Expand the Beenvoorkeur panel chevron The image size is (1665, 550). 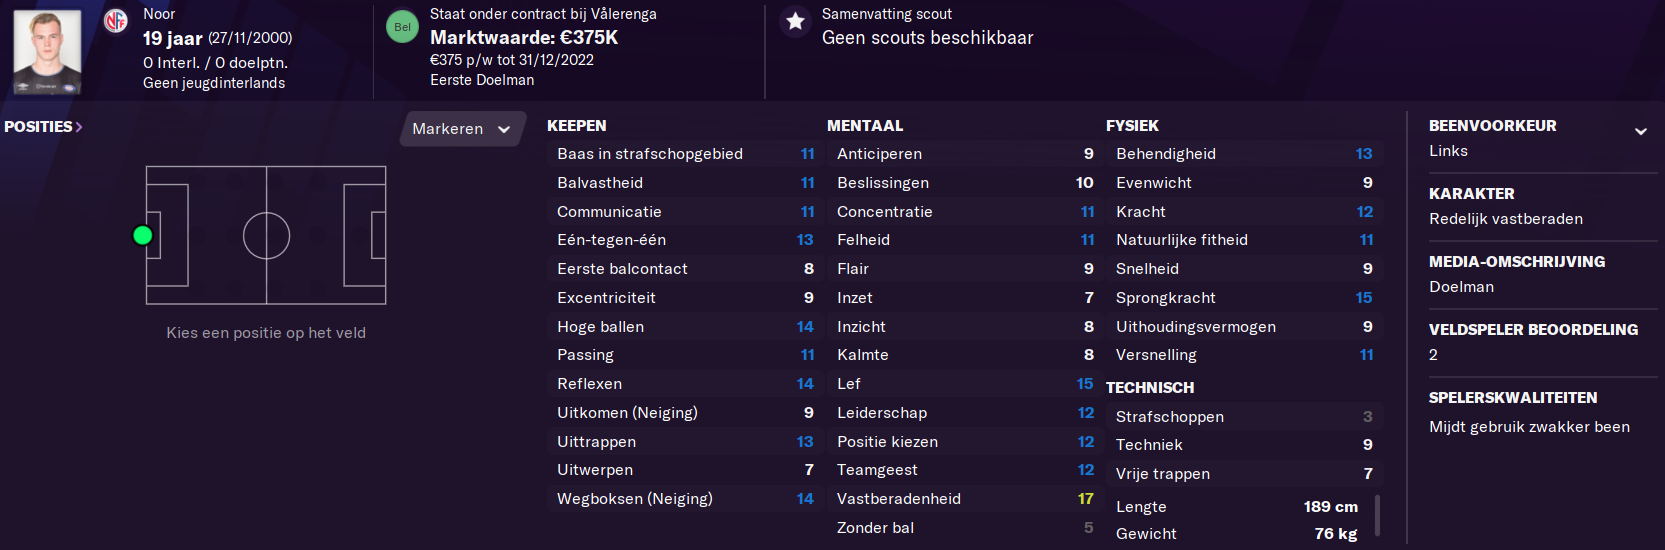coord(1640,131)
